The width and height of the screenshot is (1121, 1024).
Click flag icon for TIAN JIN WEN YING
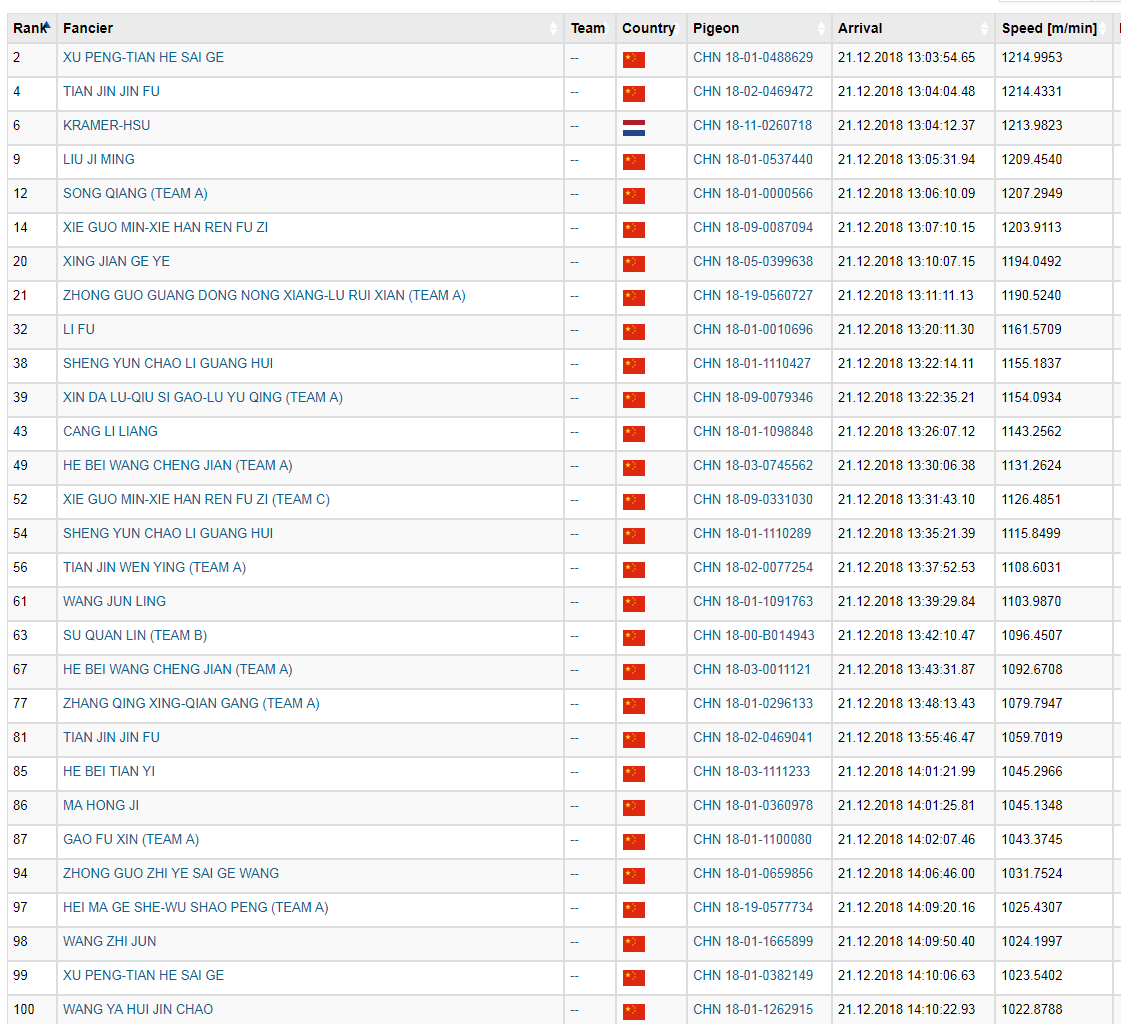(633, 569)
